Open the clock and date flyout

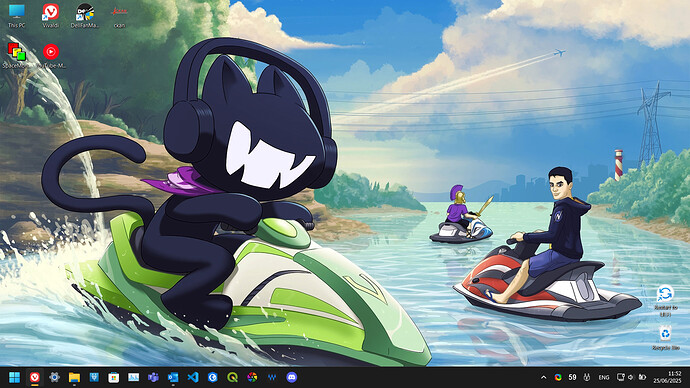667,377
